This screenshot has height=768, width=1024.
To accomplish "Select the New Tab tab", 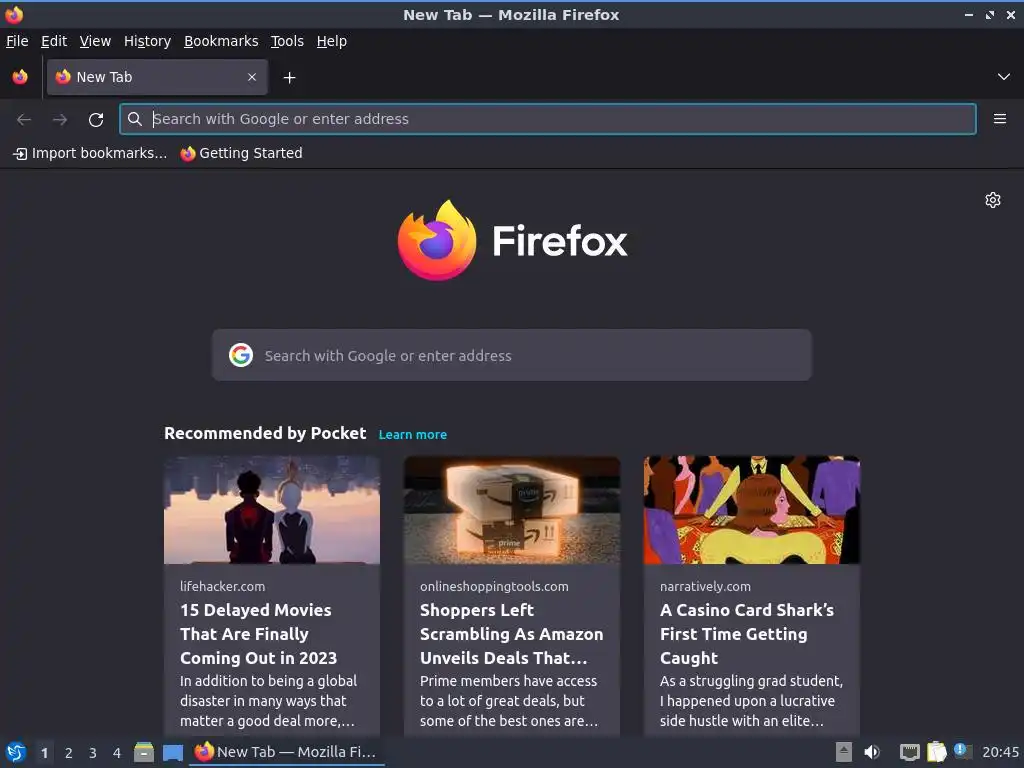I will (x=157, y=77).
